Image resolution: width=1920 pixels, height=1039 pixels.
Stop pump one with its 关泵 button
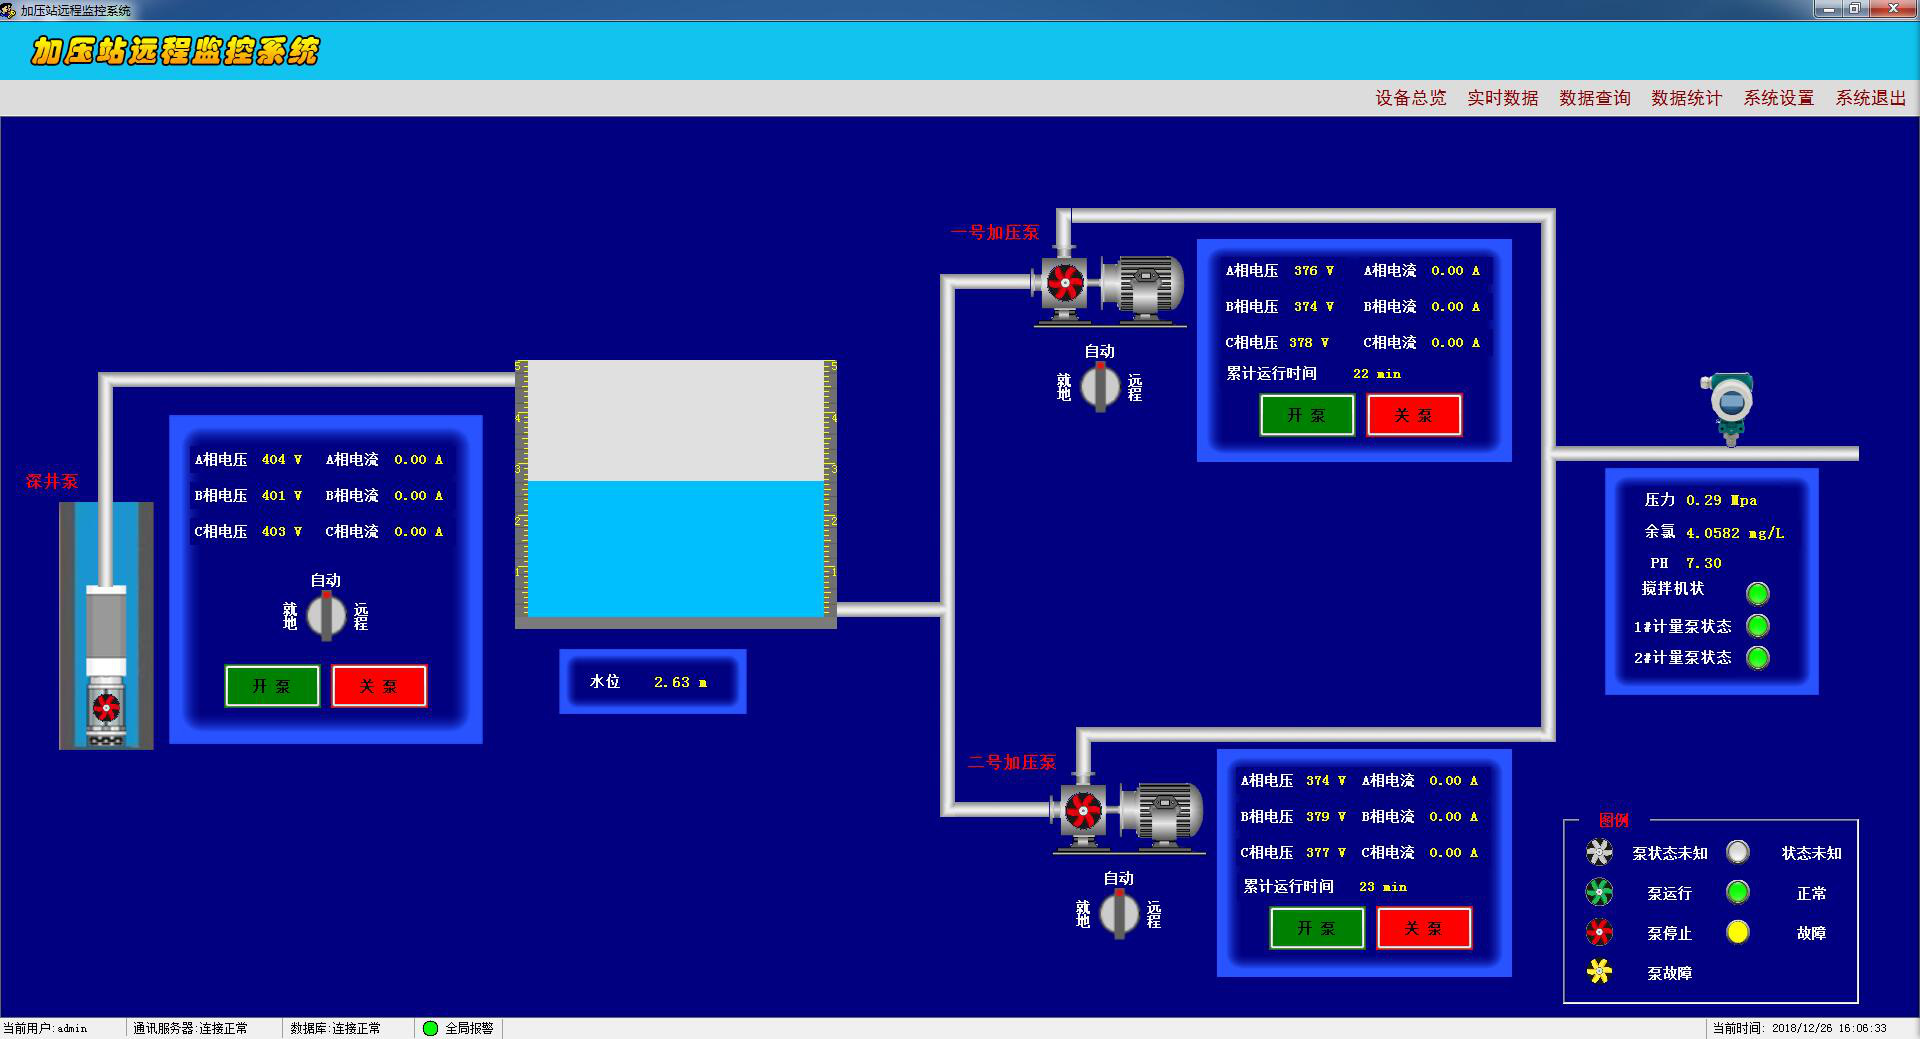(x=1414, y=415)
